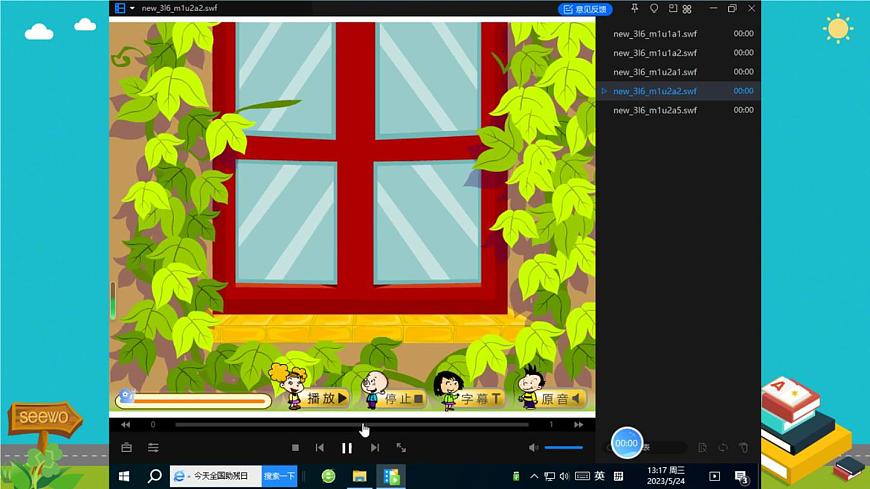
Task: Open Windows search magnifier icon
Action: coord(154,476)
